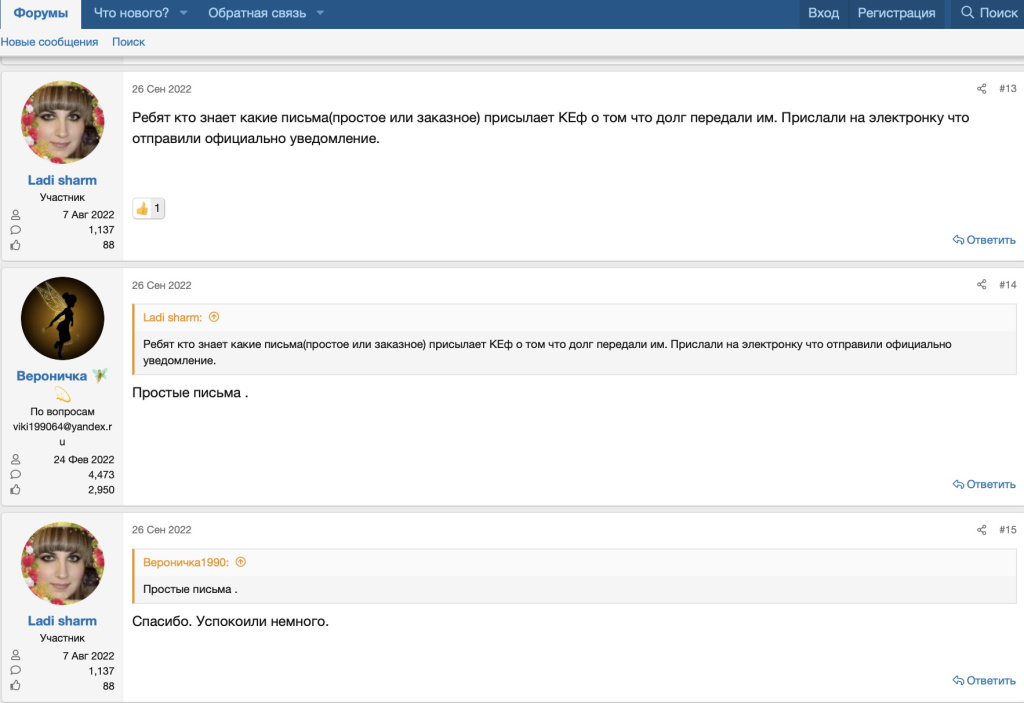Image resolution: width=1024 pixels, height=703 pixels.
Task: Expand the «Что нового?» dropdown arrow
Action: pos(183,13)
